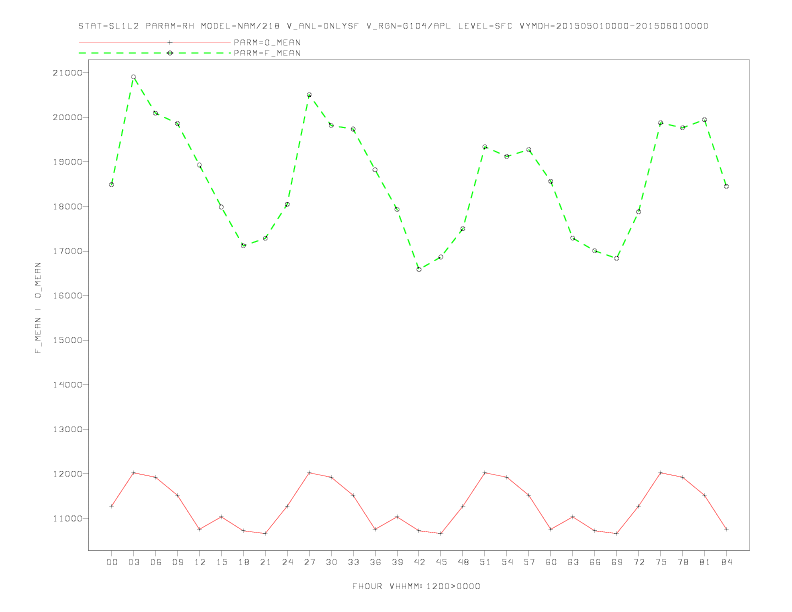Click the red O_MEAN marker at hour 15
The image size is (792, 612).
(x=221, y=517)
